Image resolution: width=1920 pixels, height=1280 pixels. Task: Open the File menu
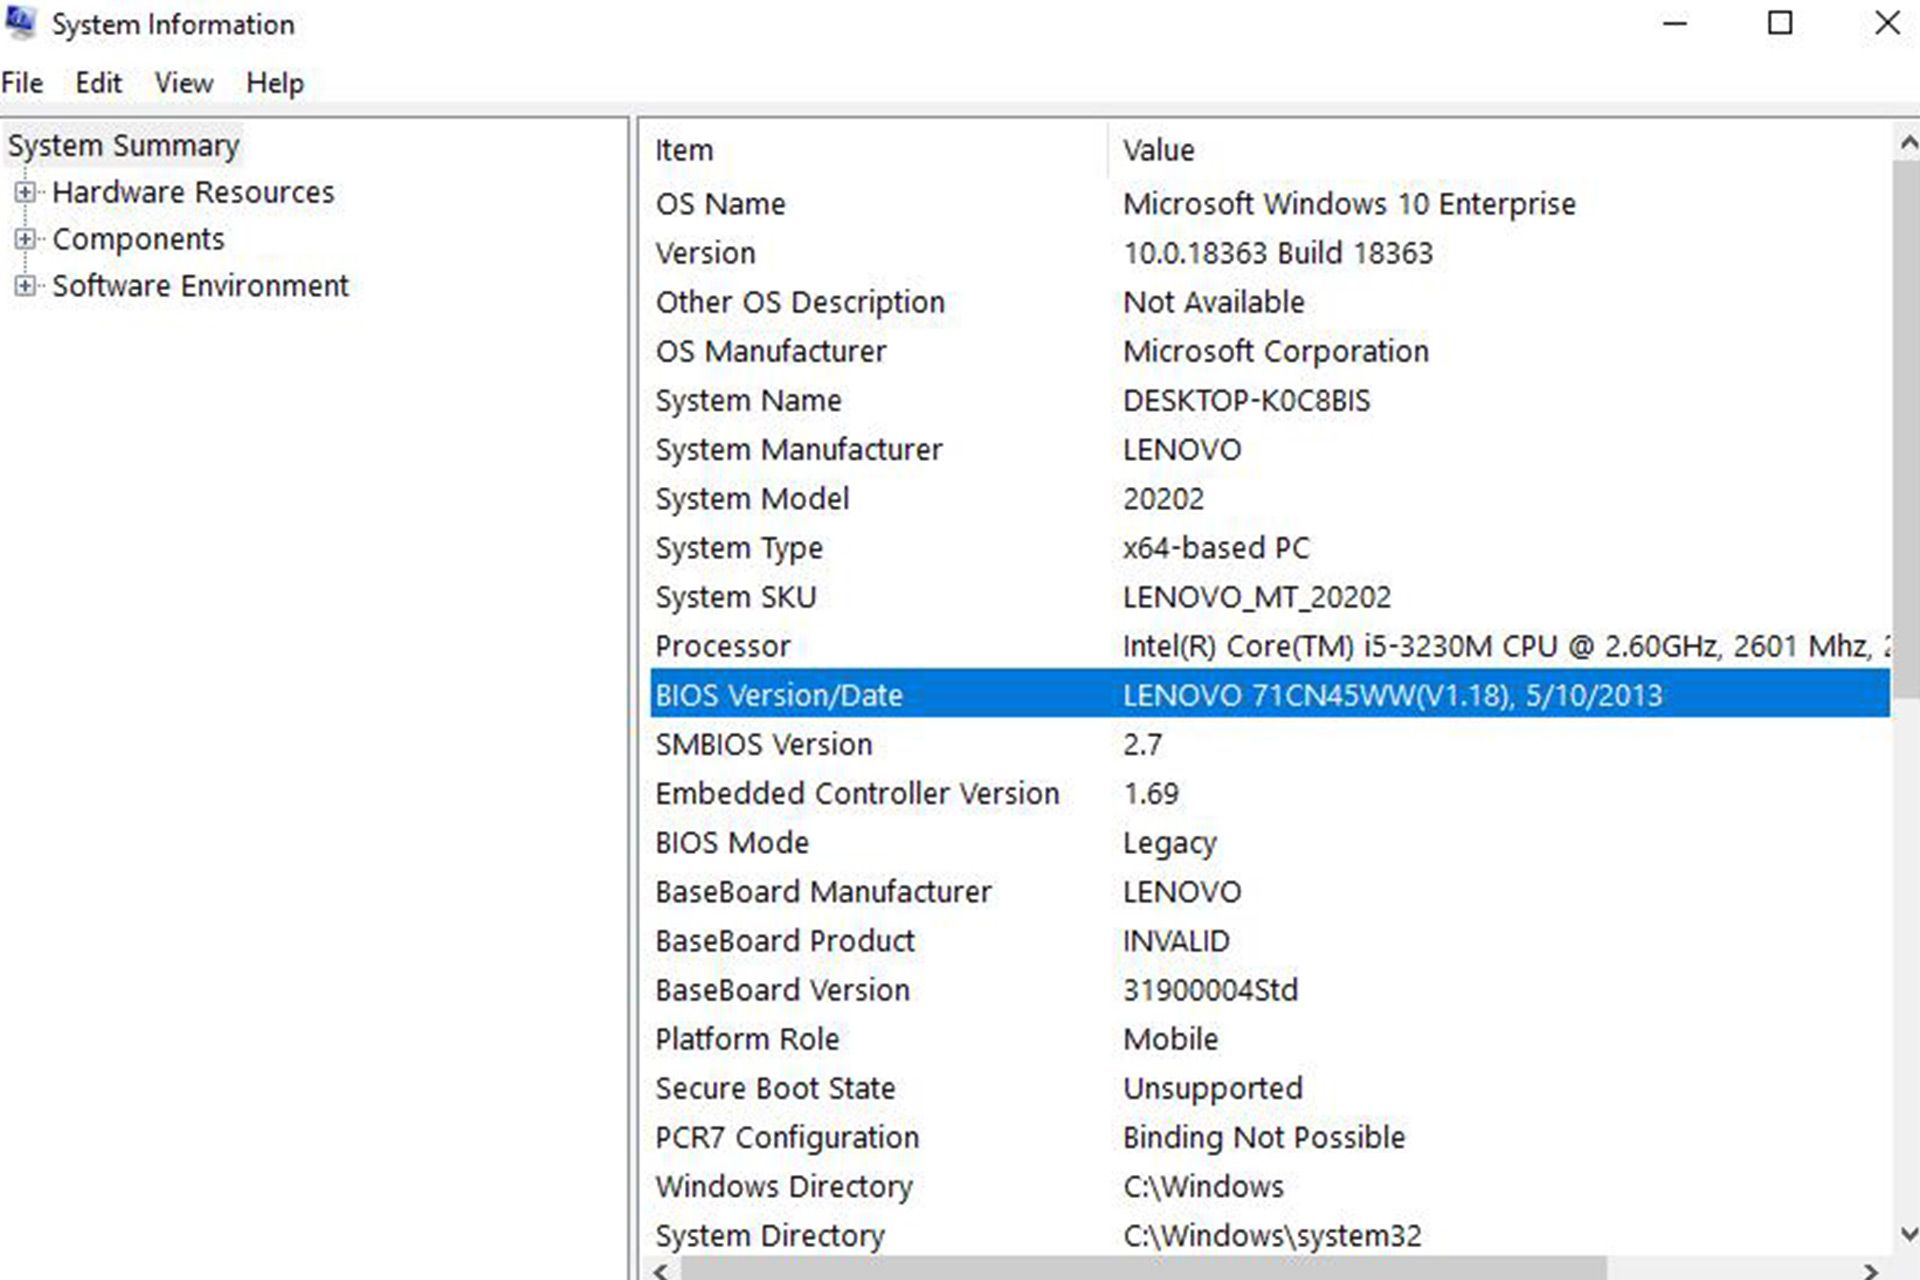point(22,83)
